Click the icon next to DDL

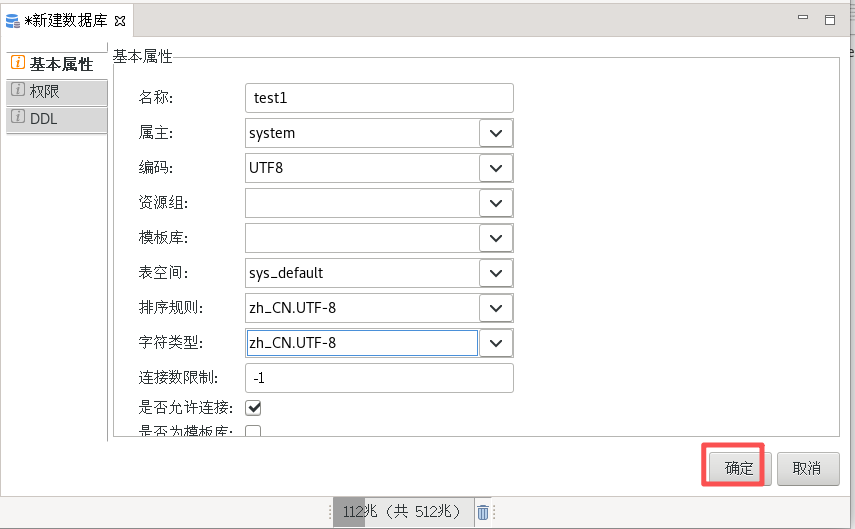17,118
